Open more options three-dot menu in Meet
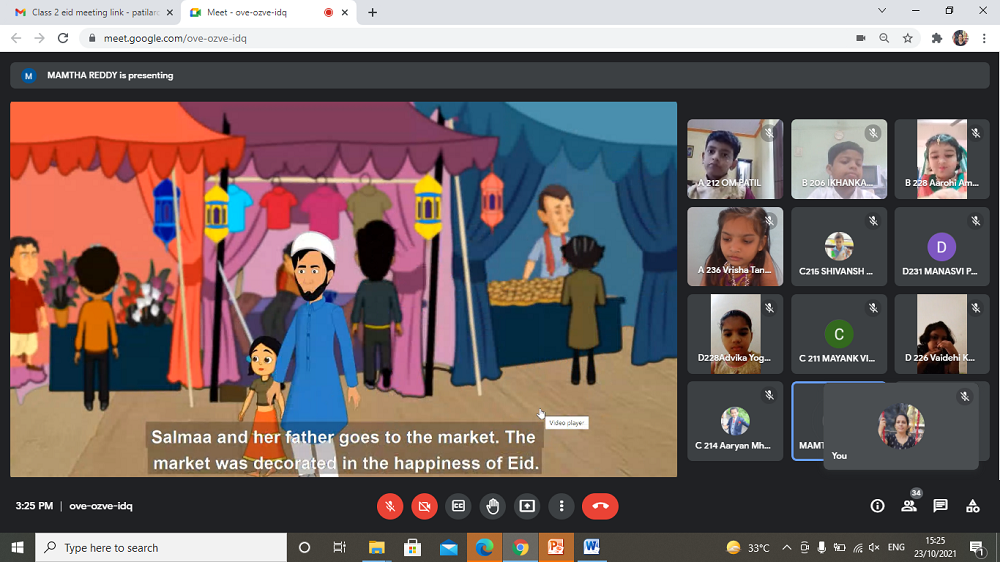The image size is (1000, 562). 562,506
